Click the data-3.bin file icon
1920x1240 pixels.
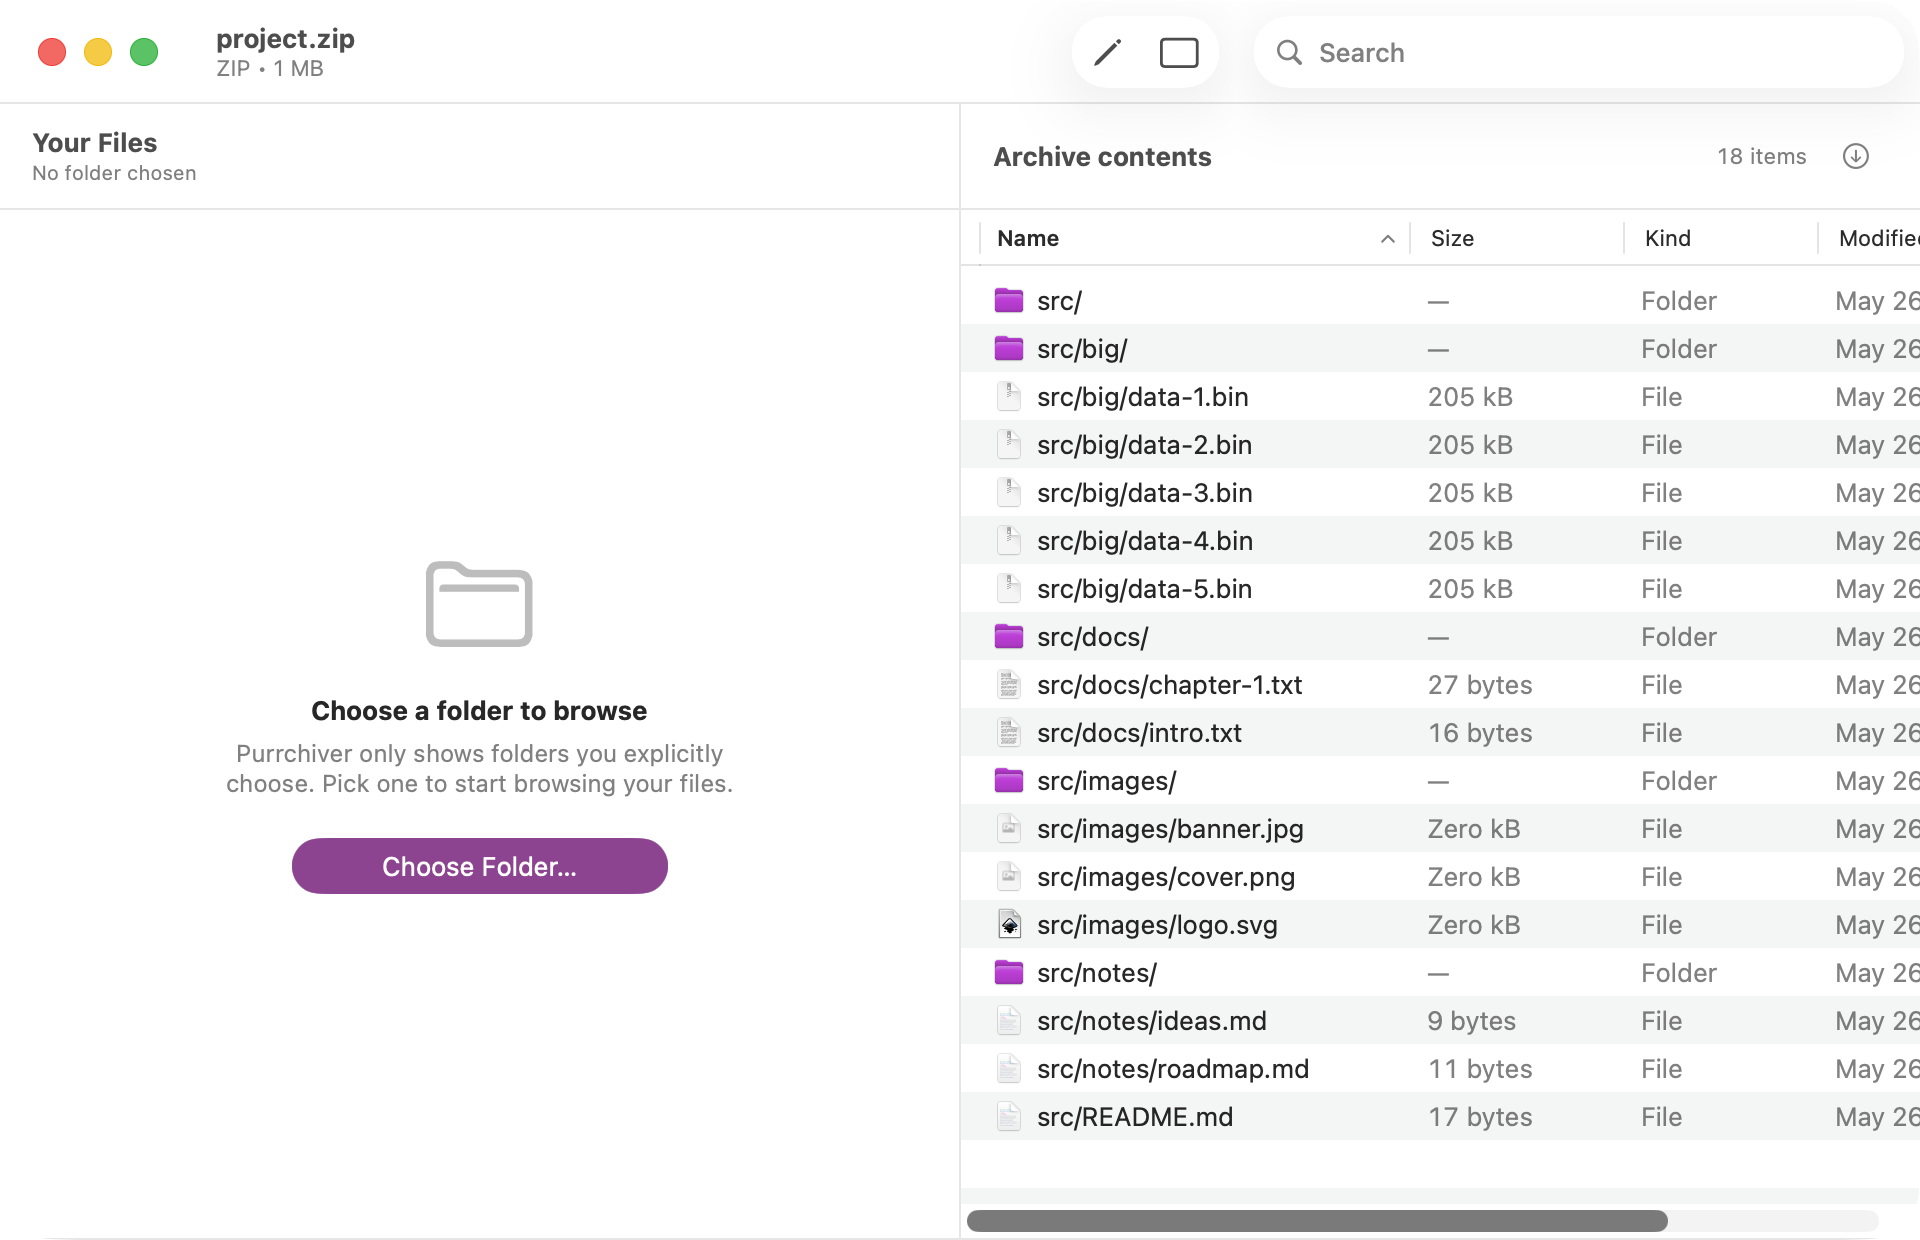pos(1009,492)
